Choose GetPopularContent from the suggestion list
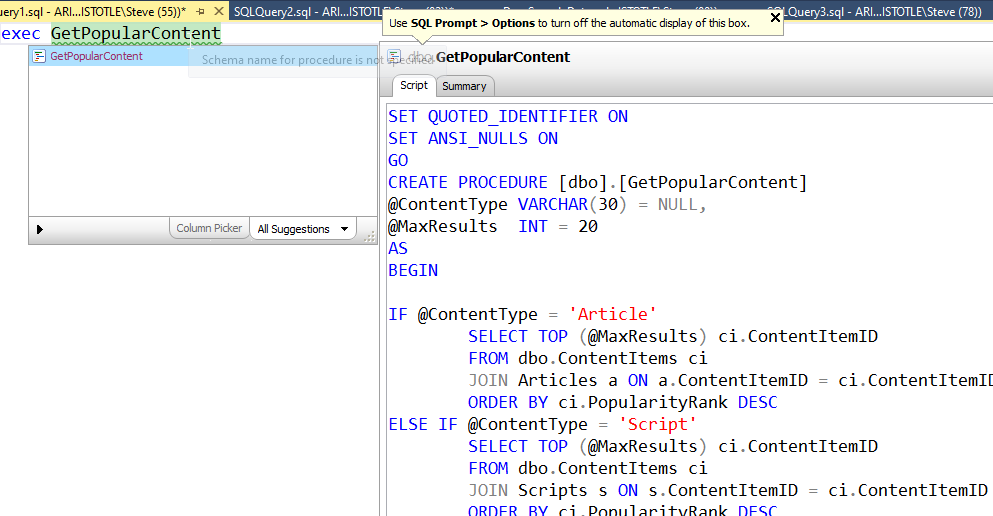This screenshot has width=993, height=516. pos(96,57)
